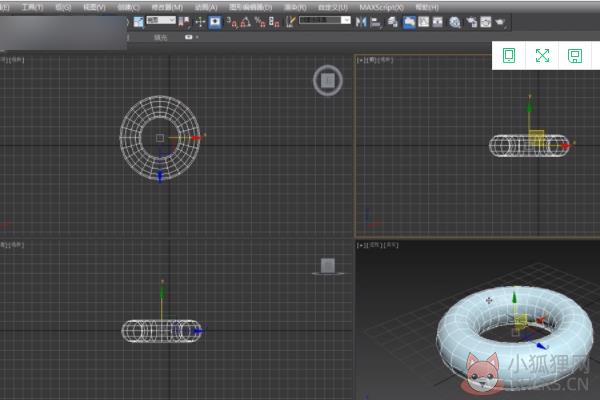Click the green save icon in the overlay
600x400 pixels.
point(575,56)
